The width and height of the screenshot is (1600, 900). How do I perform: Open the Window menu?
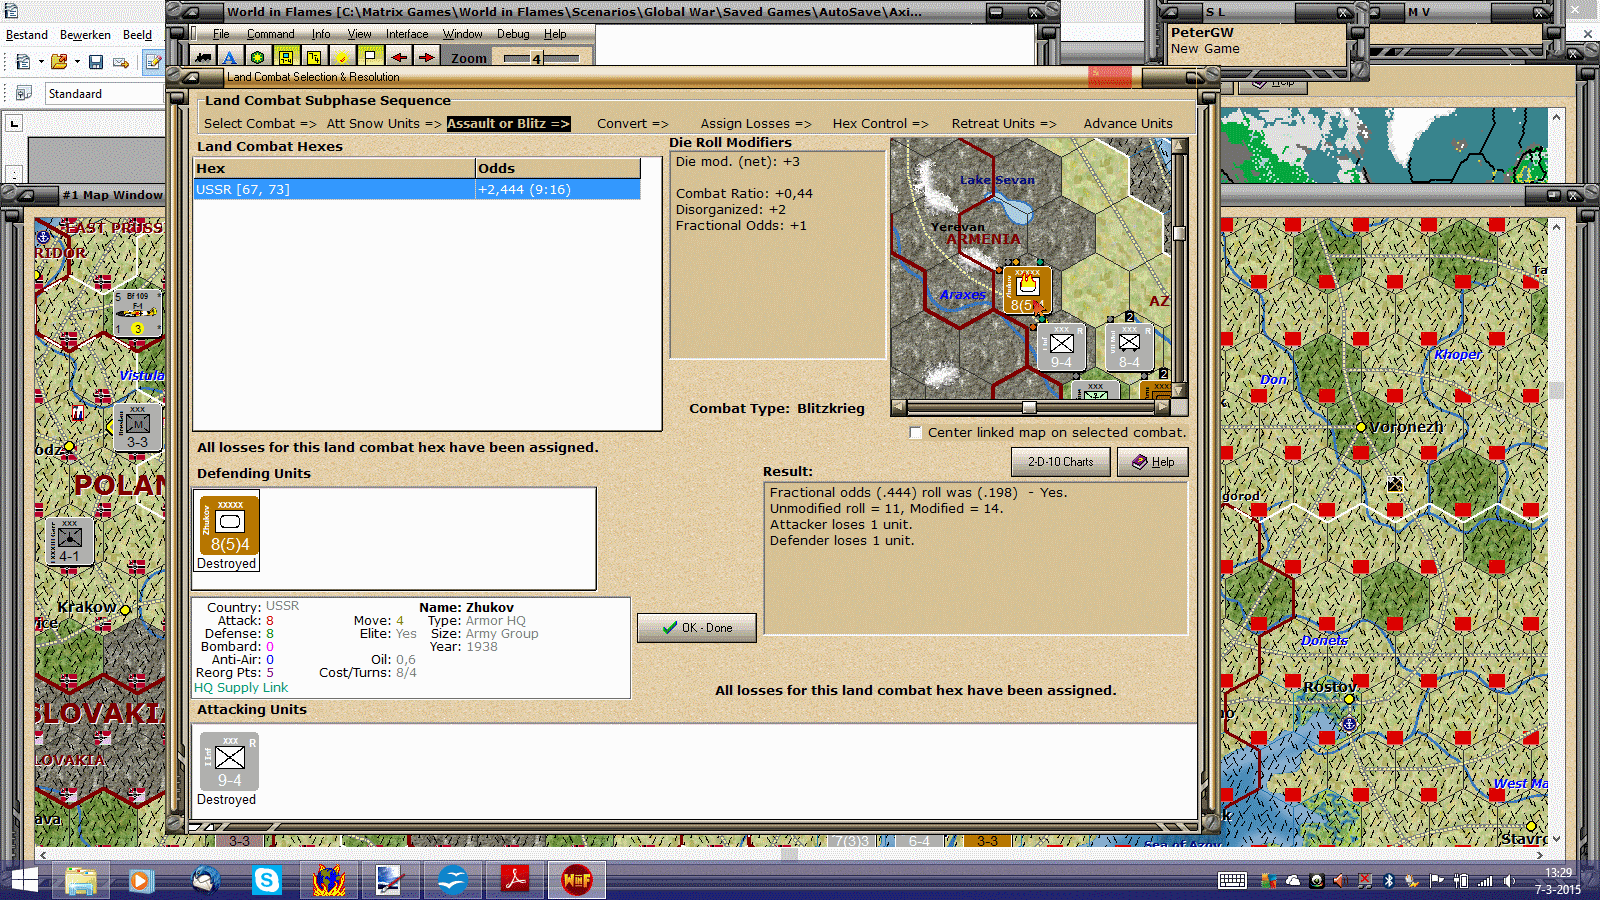[x=463, y=34]
